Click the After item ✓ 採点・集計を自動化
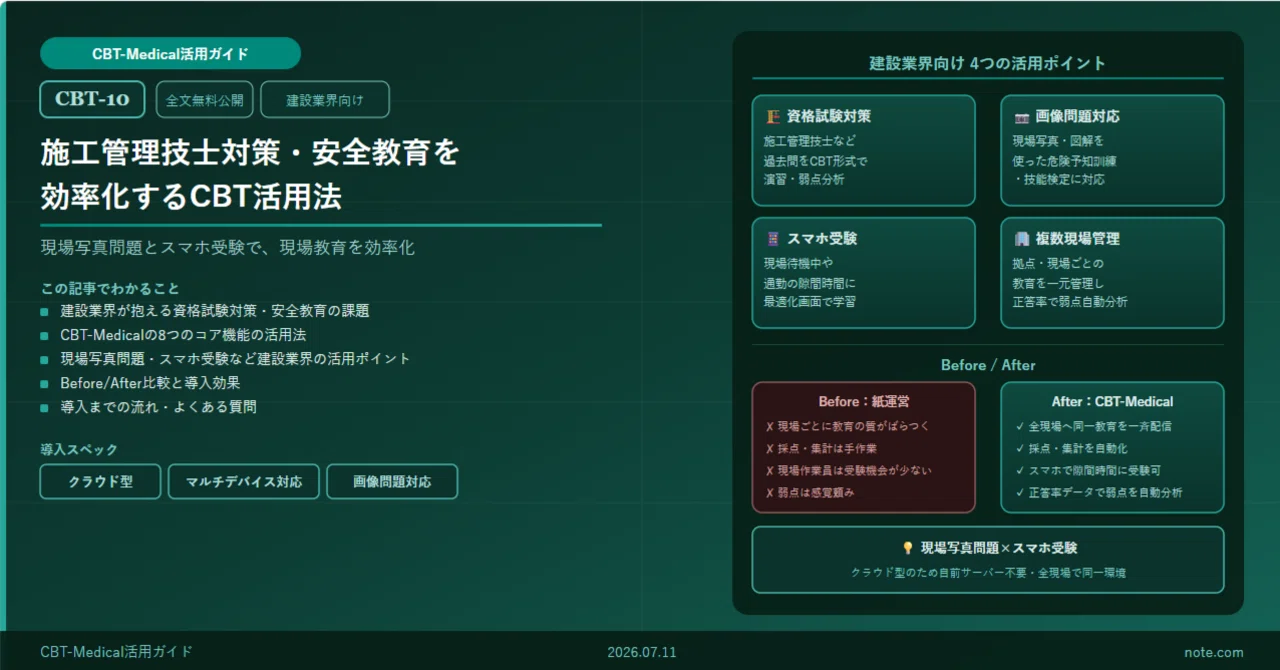 1070,448
